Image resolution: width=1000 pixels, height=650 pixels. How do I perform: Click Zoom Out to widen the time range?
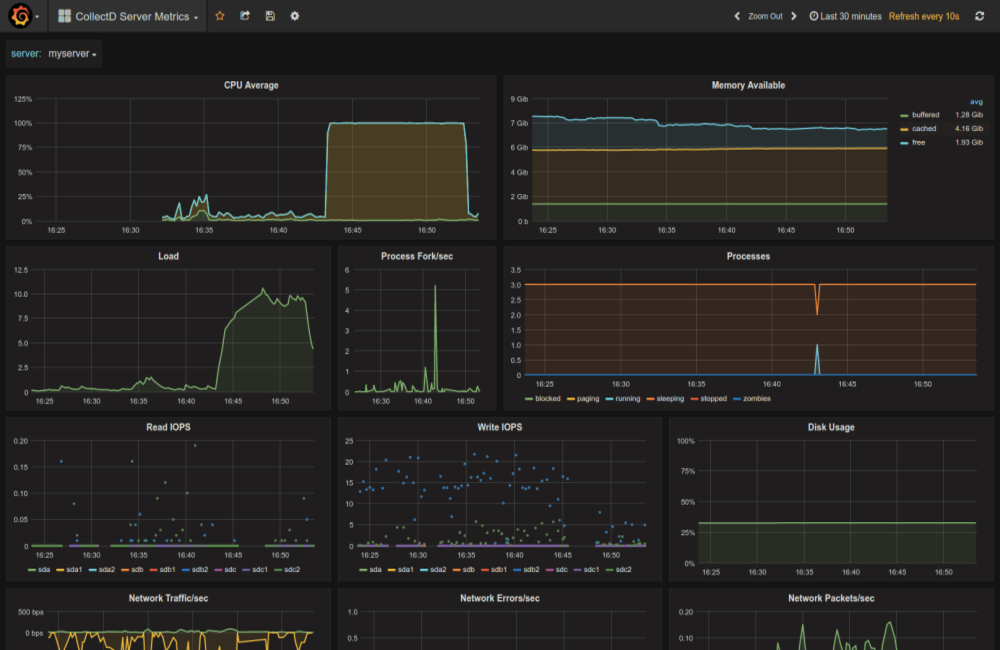point(767,16)
